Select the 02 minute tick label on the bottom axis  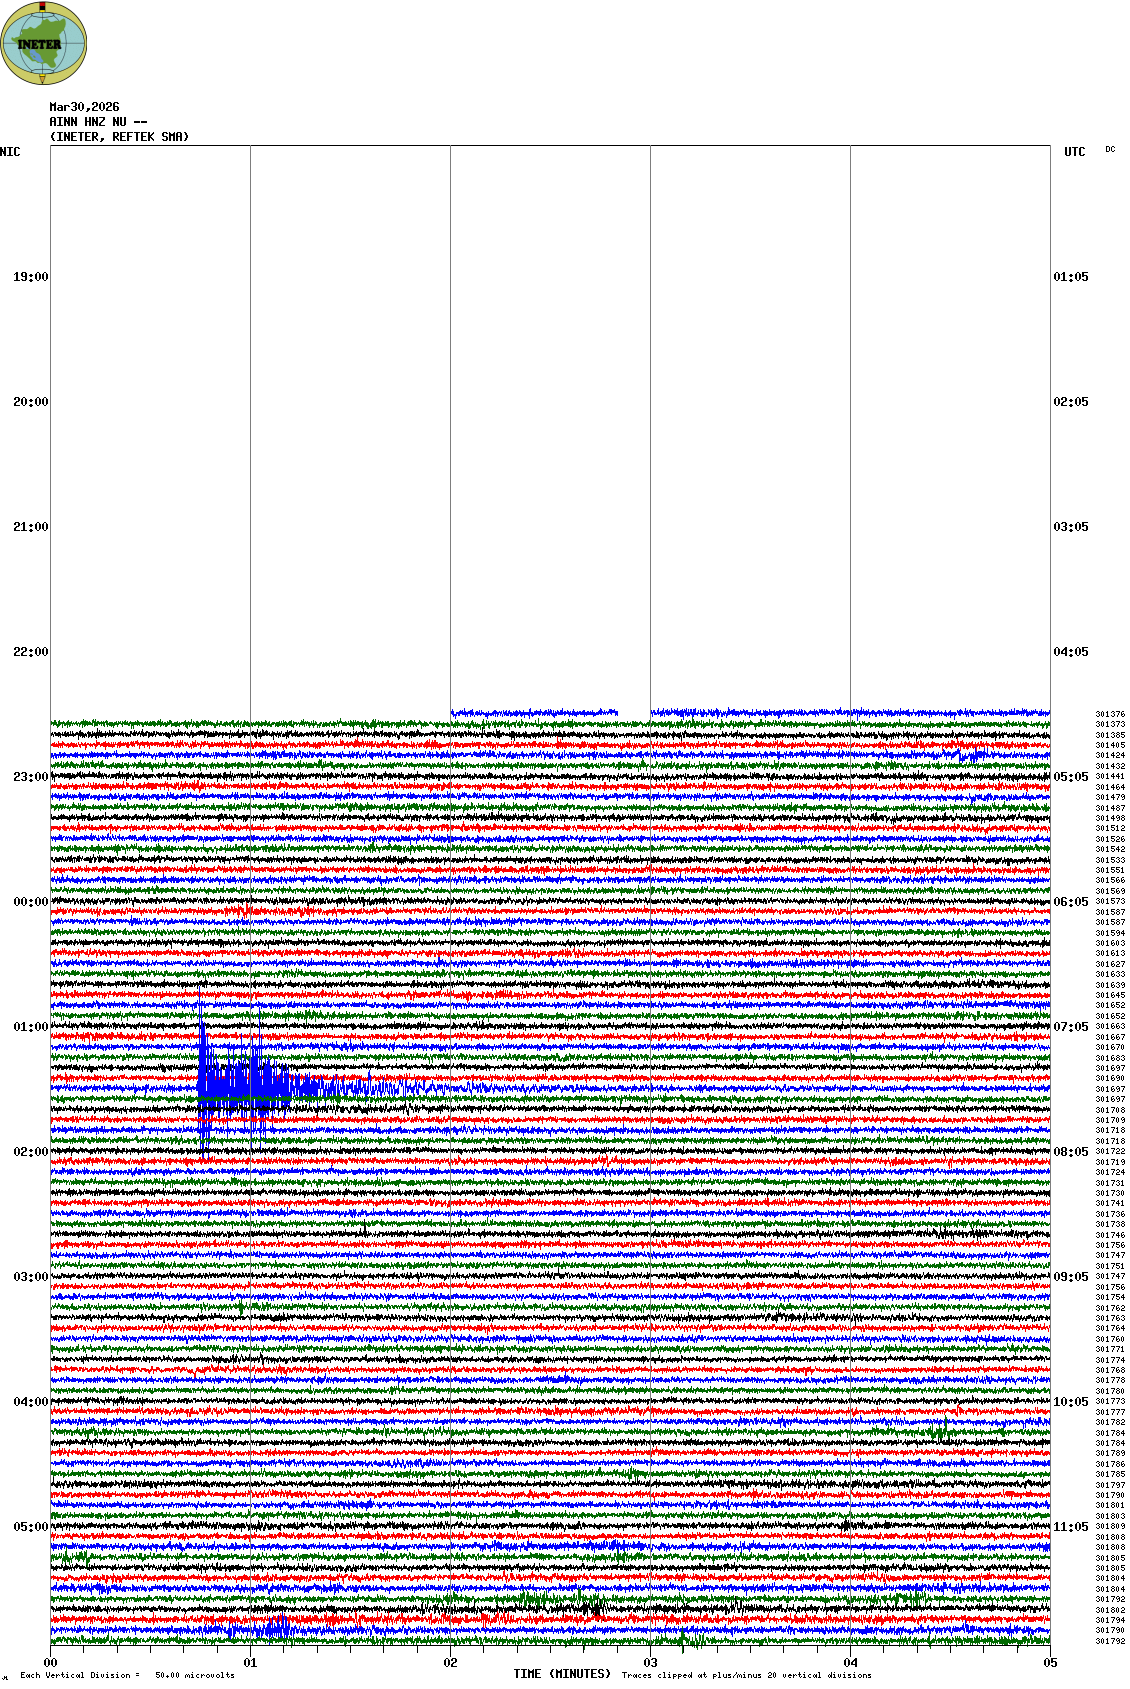(450, 1663)
